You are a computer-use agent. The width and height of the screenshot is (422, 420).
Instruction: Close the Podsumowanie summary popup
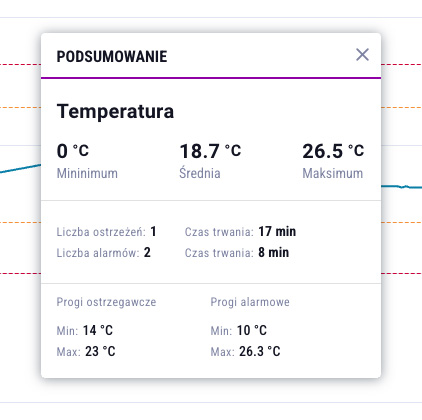pyautogui.click(x=362, y=55)
